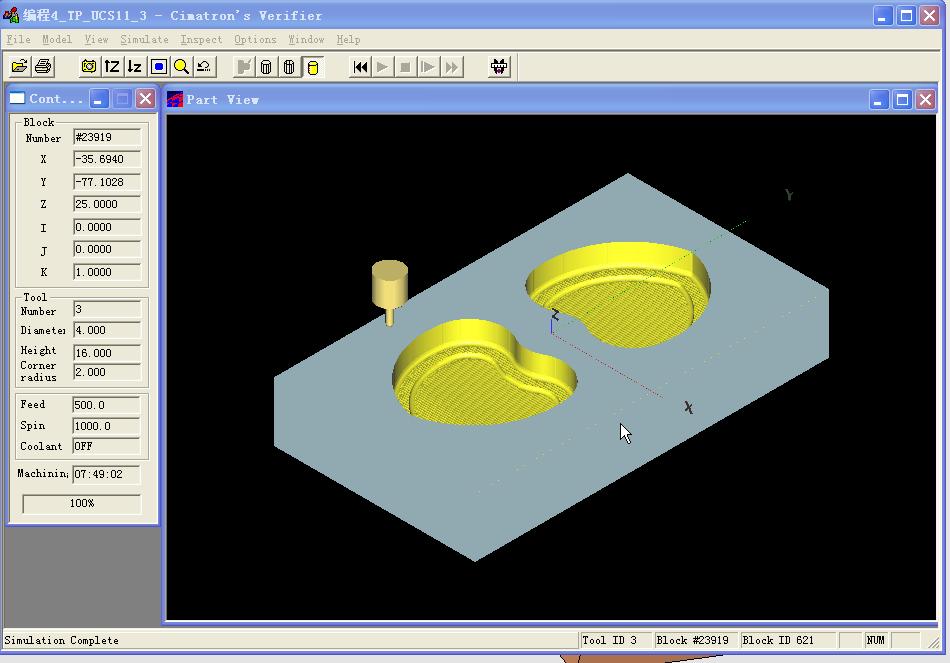Viewport: 950px width, 663px height.
Task: Select the wireframe cylinder tool display
Action: coord(266,67)
